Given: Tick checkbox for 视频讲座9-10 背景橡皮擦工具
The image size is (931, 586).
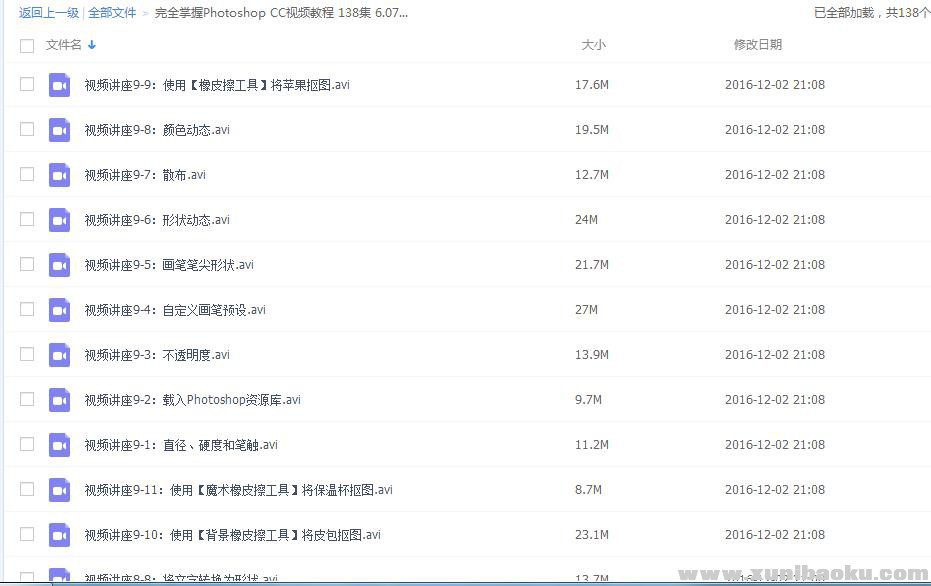Looking at the screenshot, I should [x=27, y=534].
